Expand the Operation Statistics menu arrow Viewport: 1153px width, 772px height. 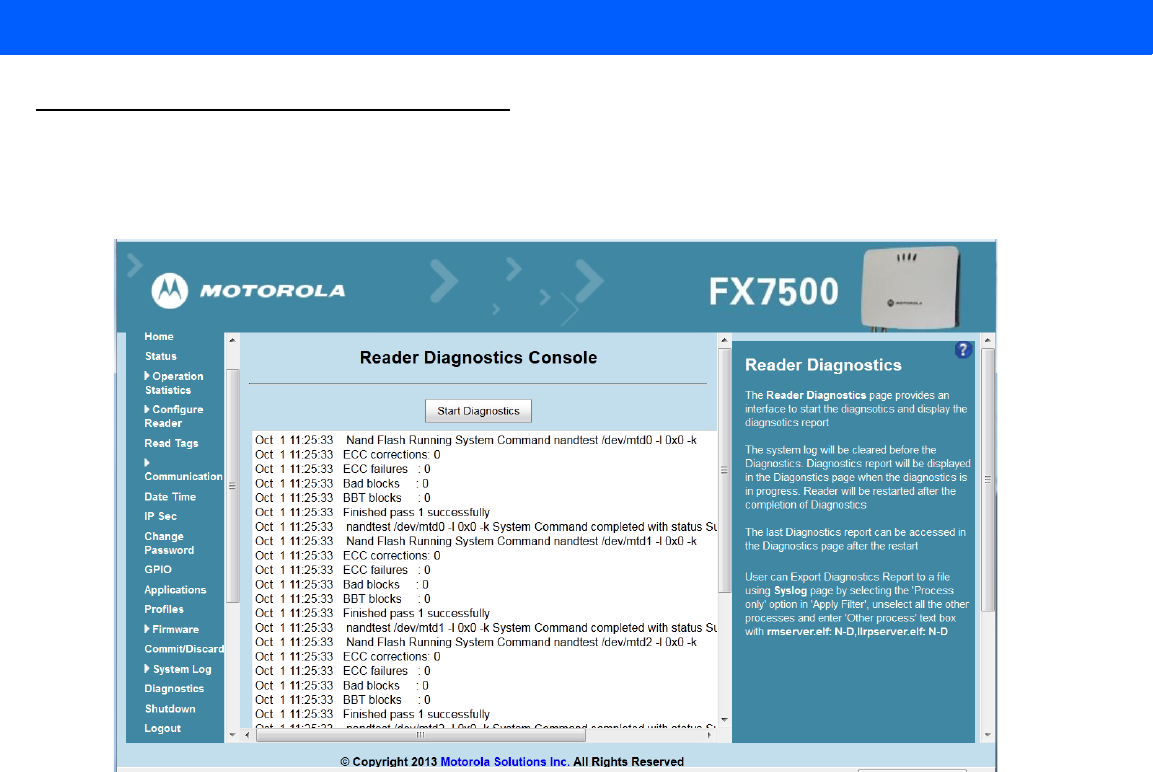147,376
